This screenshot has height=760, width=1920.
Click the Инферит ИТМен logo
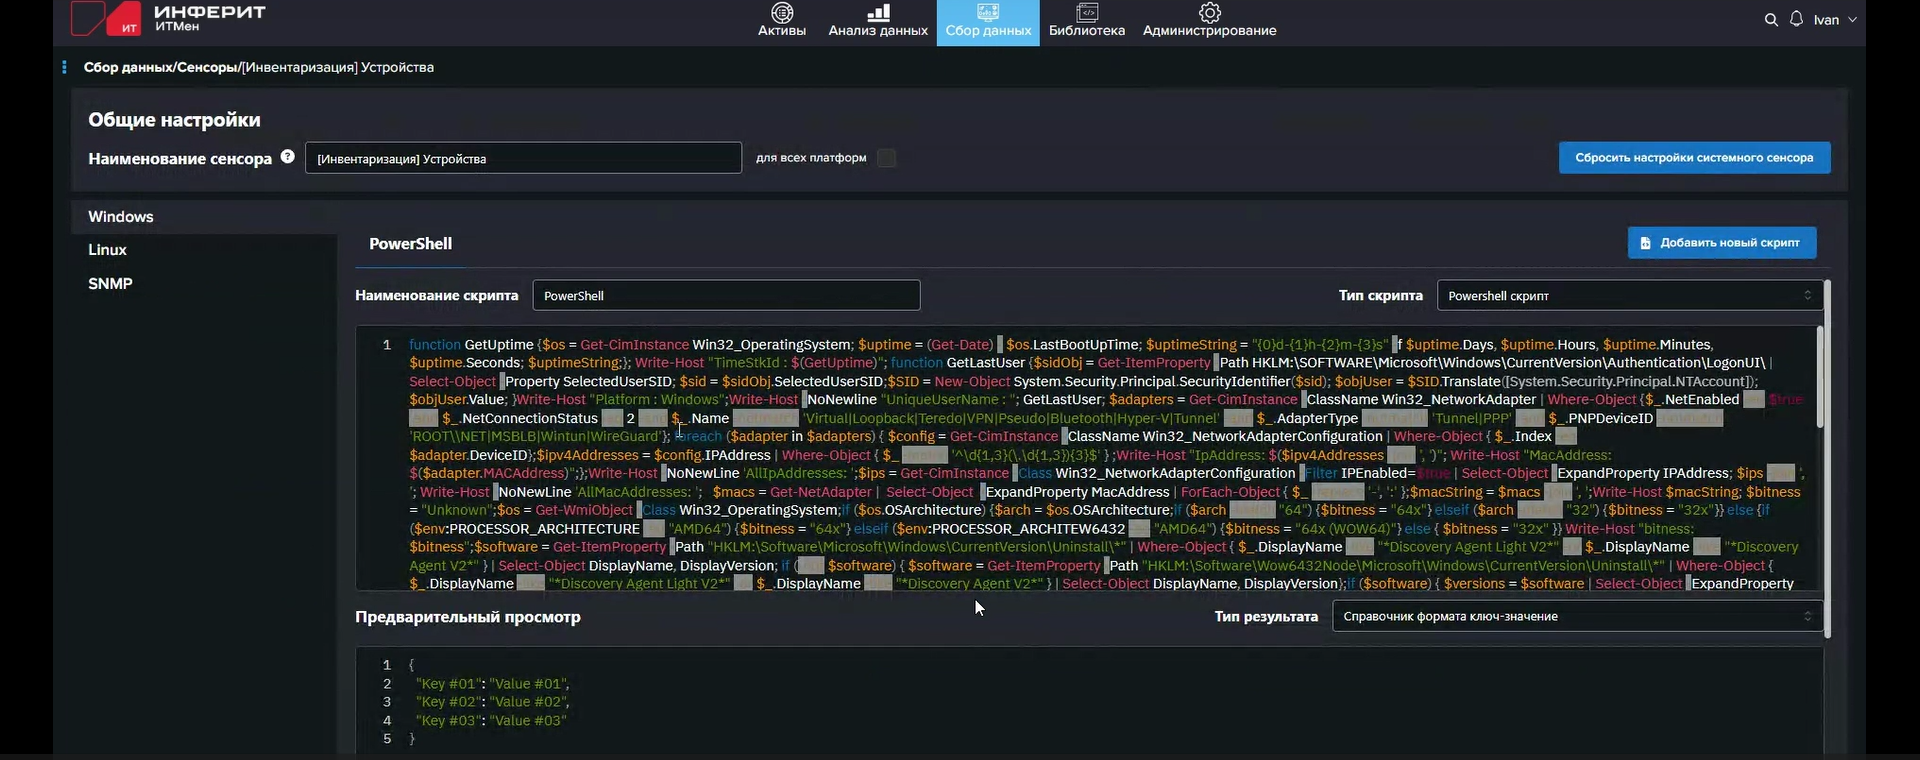coord(168,19)
